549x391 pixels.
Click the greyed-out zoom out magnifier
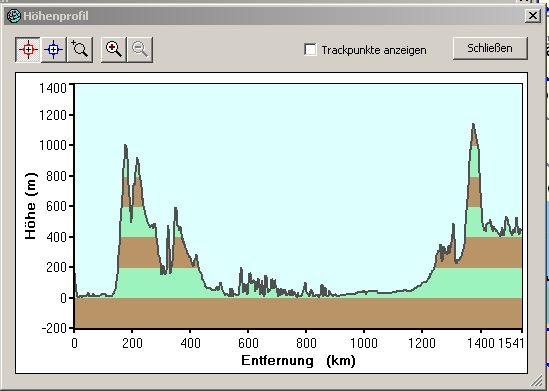point(140,50)
